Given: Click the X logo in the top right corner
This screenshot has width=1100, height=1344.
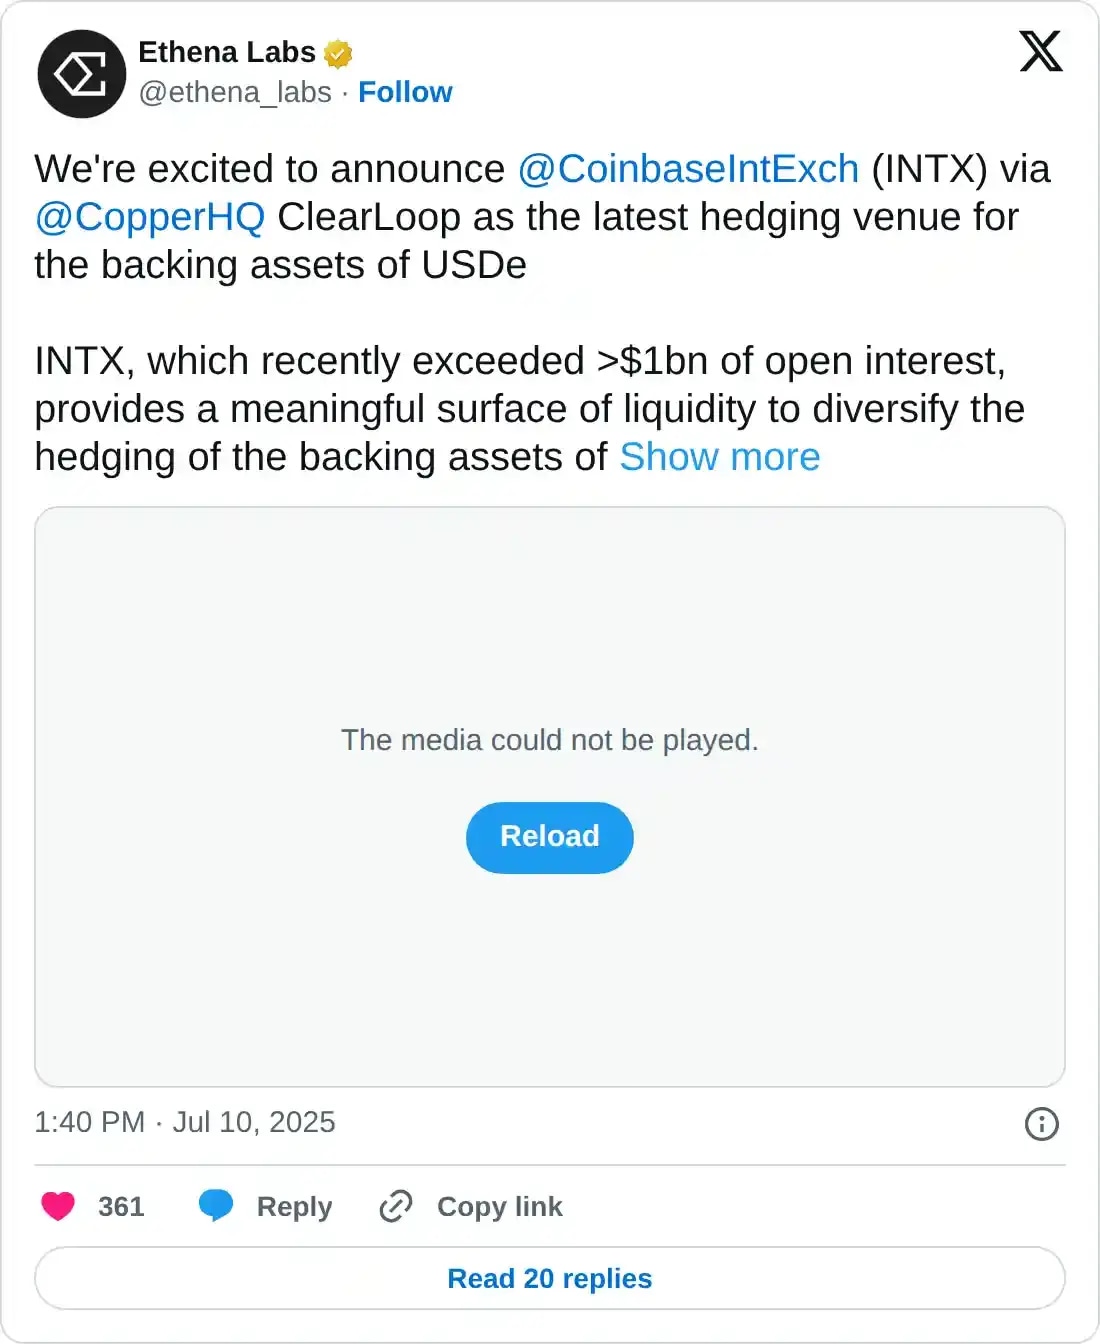Looking at the screenshot, I should 1040,52.
